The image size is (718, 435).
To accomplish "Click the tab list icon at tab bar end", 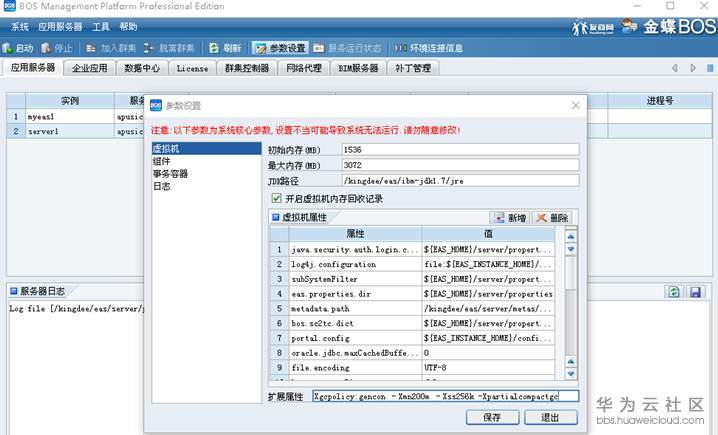I will point(710,68).
